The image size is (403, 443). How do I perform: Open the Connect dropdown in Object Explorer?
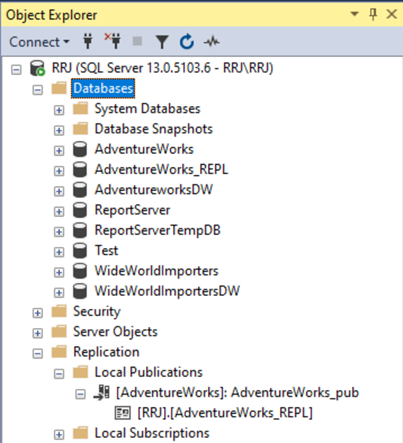coord(39,42)
